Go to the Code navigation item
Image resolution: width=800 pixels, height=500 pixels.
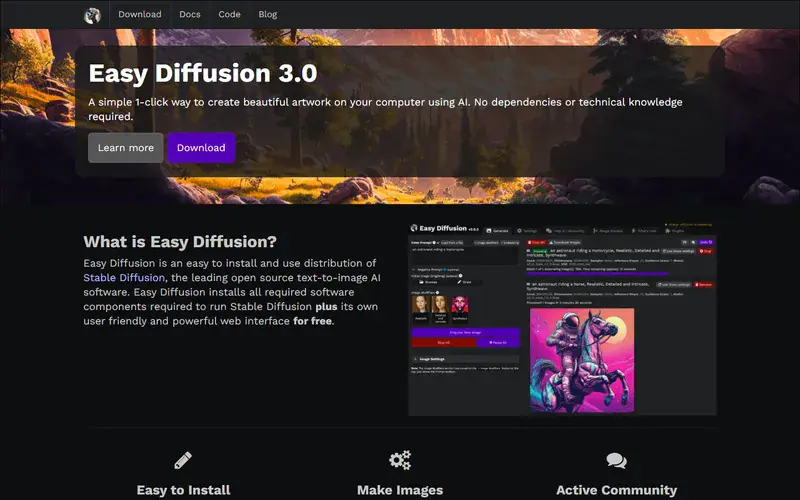tap(230, 14)
